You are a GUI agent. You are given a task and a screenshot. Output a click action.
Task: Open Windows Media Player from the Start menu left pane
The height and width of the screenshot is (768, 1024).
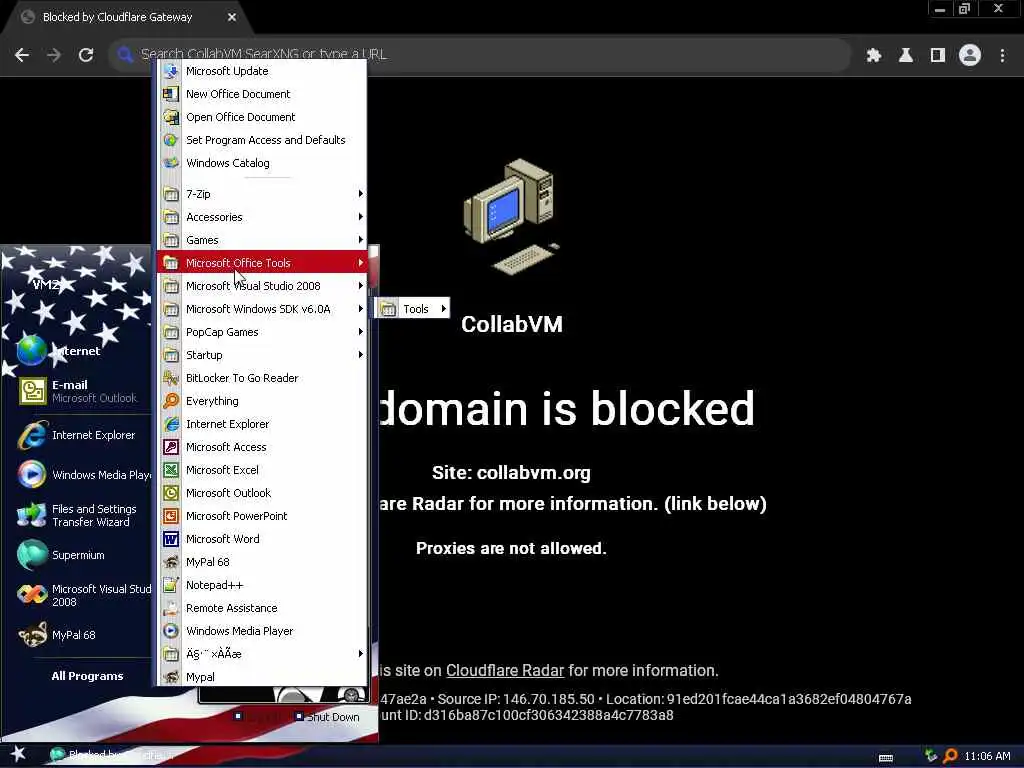84,475
